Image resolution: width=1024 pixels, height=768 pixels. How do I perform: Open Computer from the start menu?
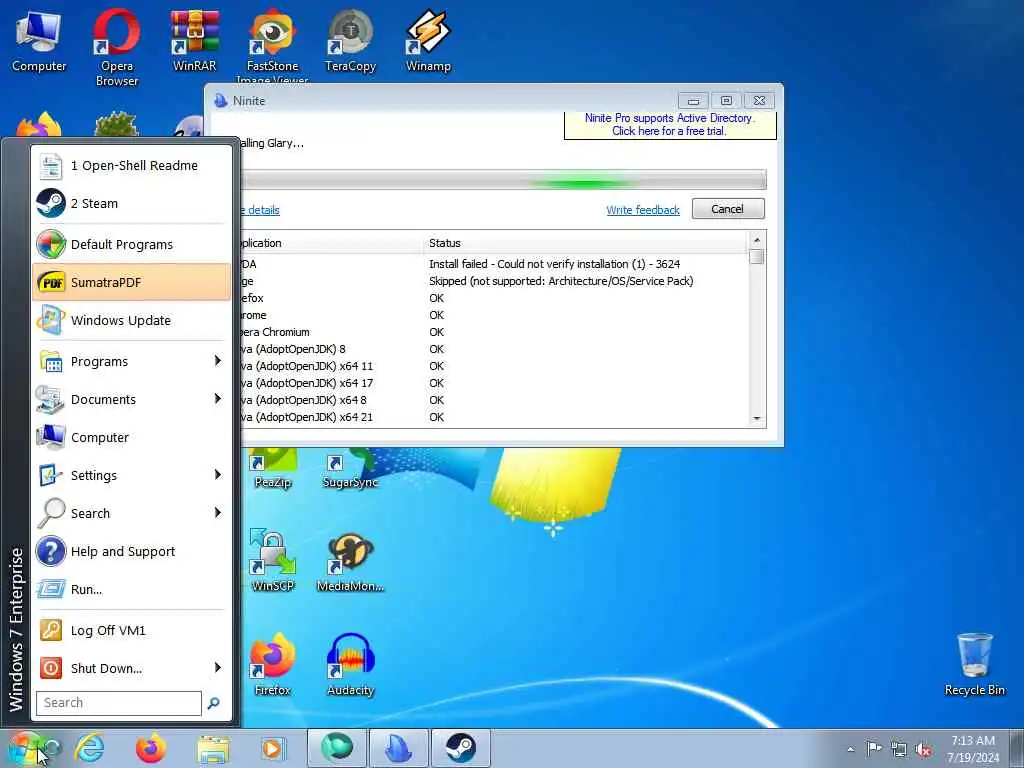131,438
